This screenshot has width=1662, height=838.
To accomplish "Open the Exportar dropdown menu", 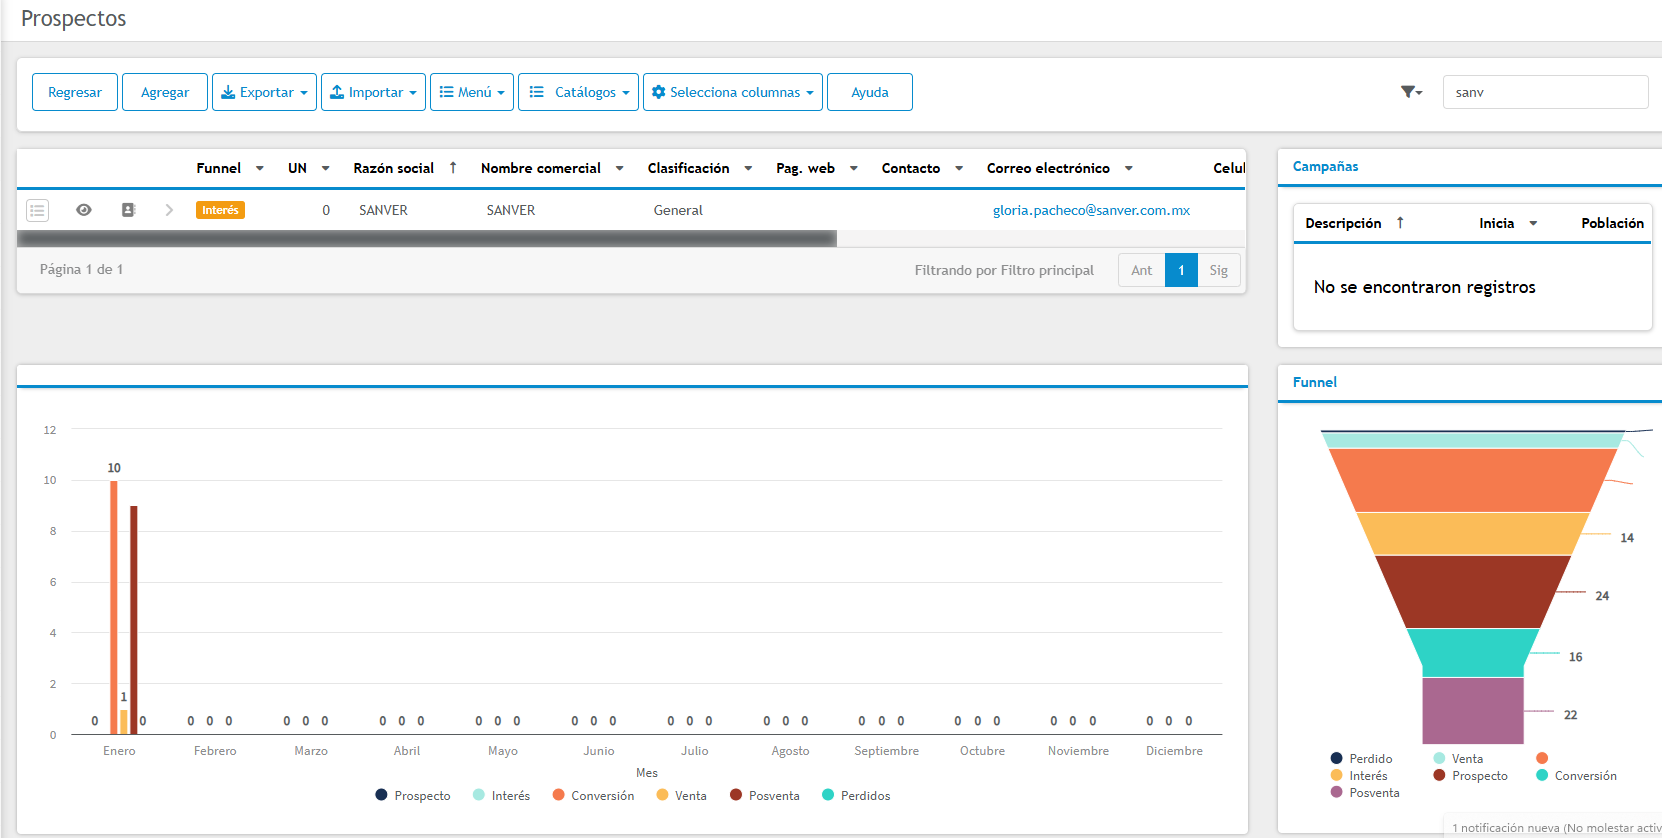I will [x=264, y=92].
